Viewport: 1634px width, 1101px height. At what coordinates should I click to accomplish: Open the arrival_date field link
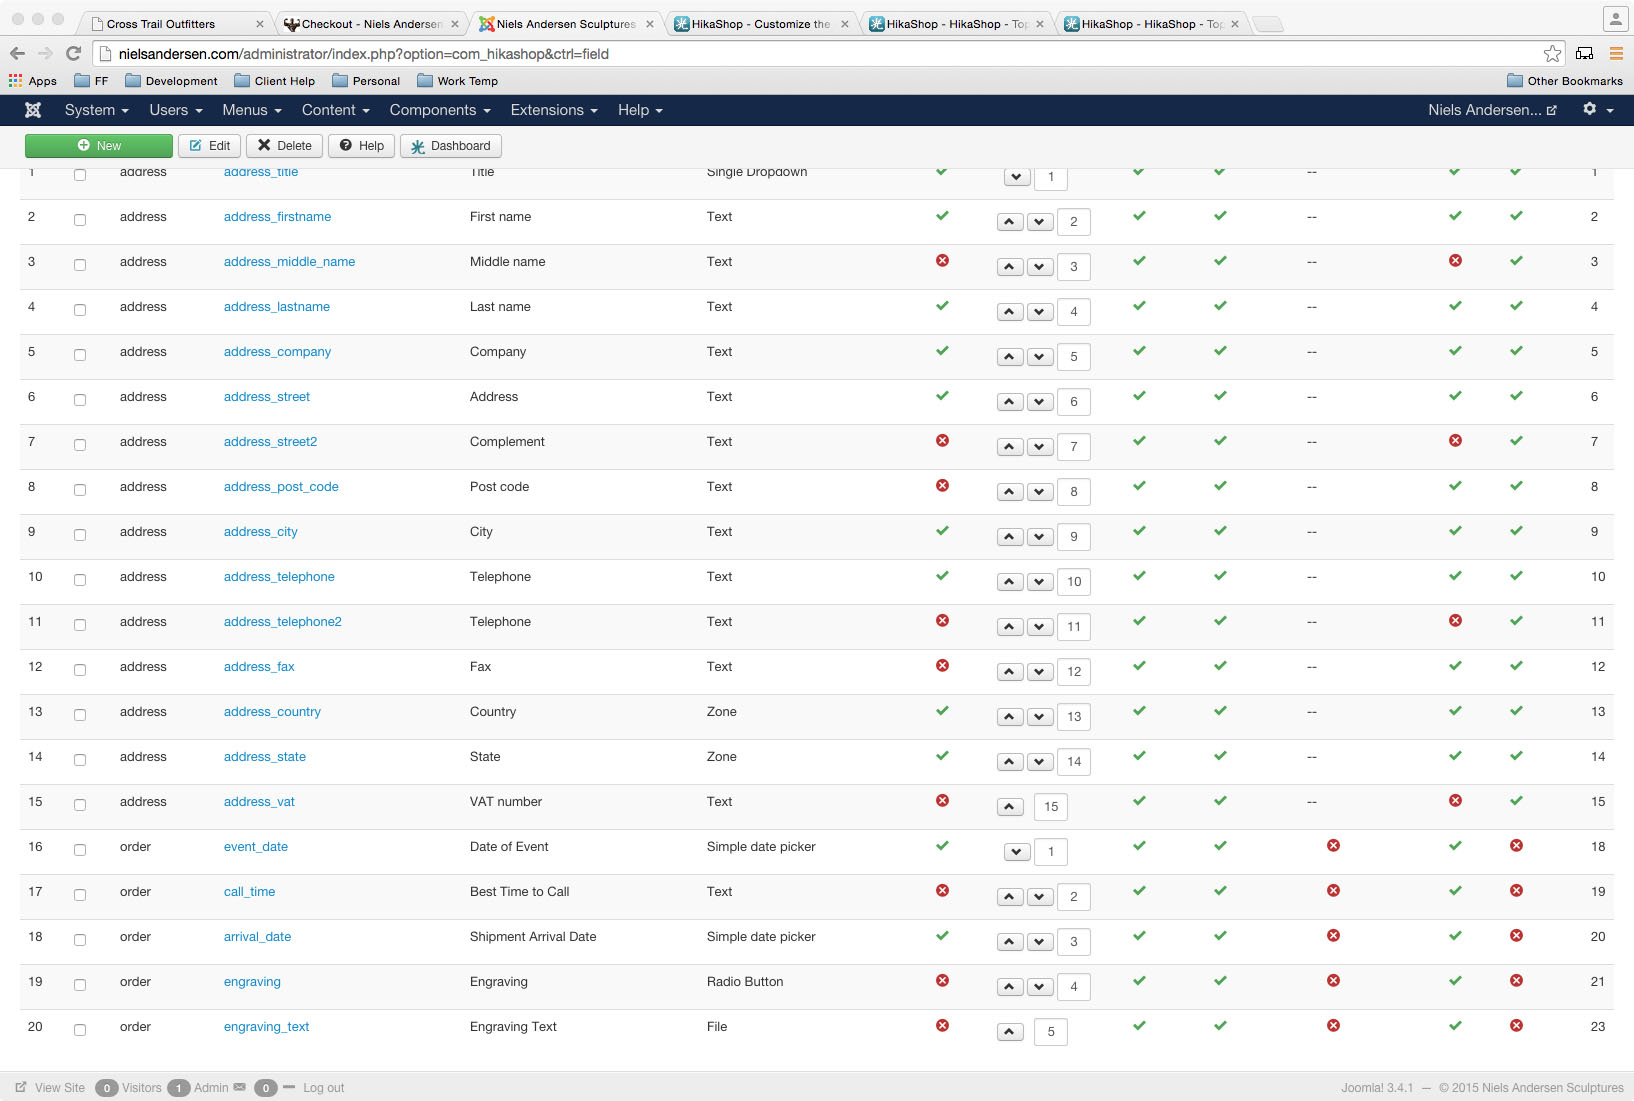click(x=257, y=937)
